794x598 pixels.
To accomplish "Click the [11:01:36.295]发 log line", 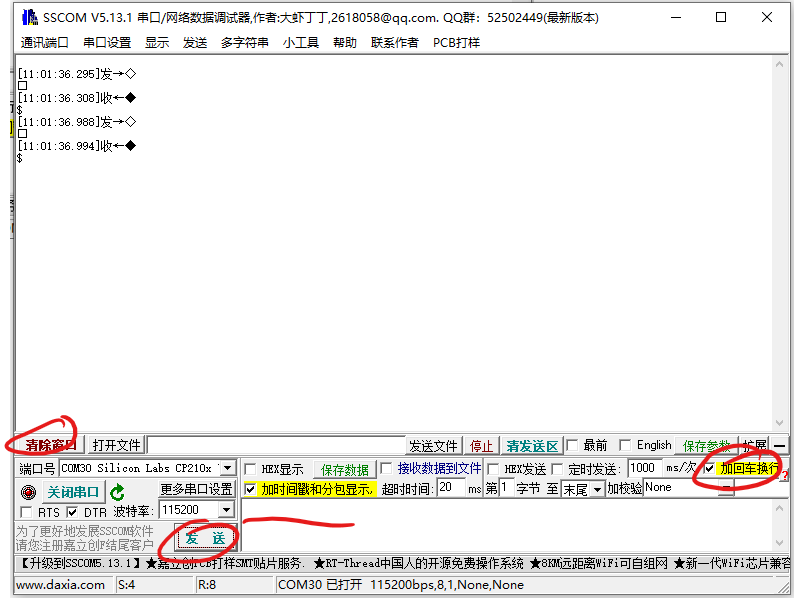I will coord(77,74).
